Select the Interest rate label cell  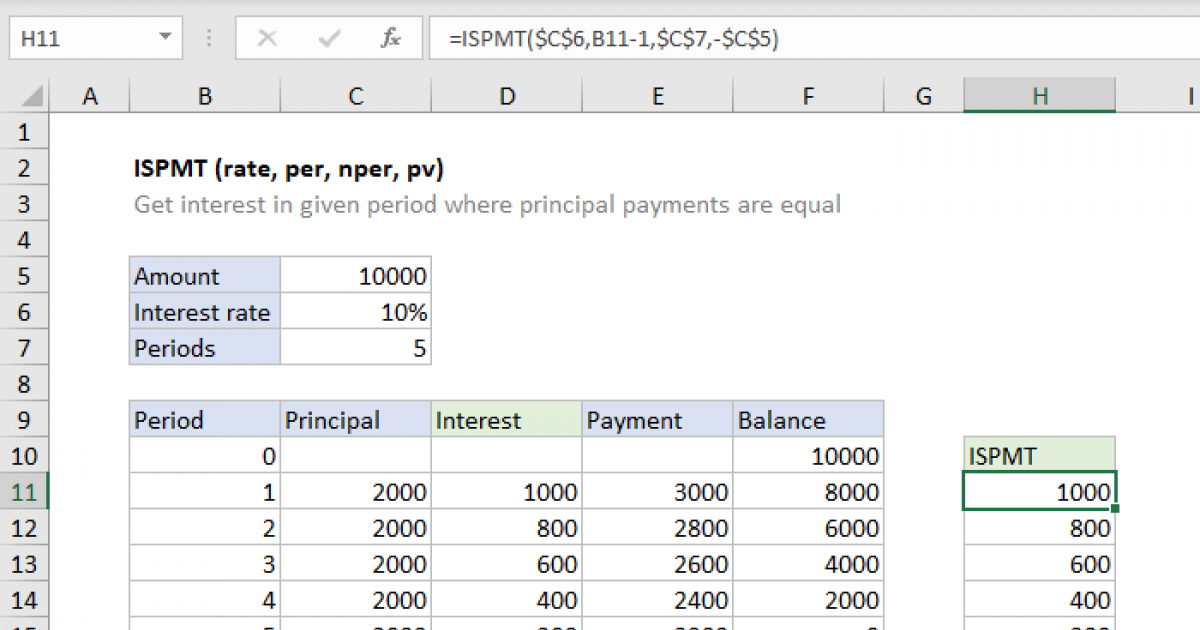[204, 312]
